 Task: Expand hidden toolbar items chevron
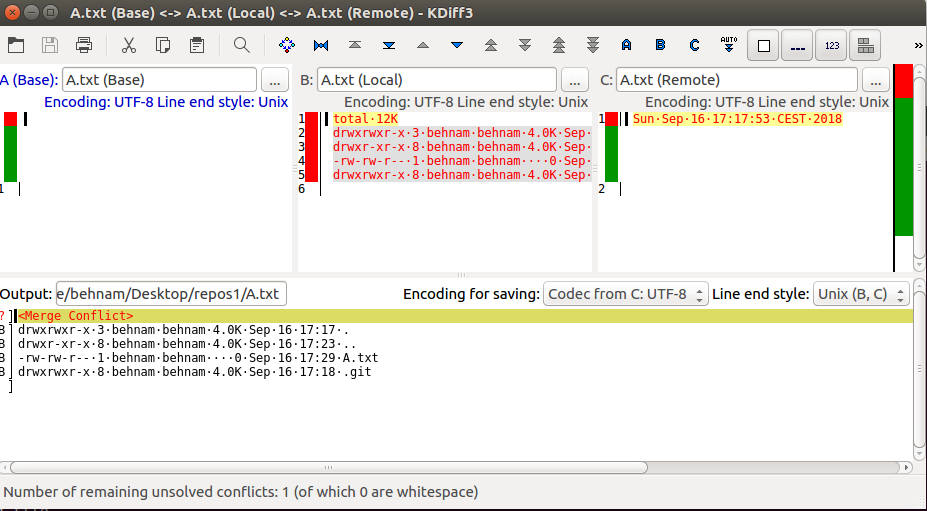(918, 45)
